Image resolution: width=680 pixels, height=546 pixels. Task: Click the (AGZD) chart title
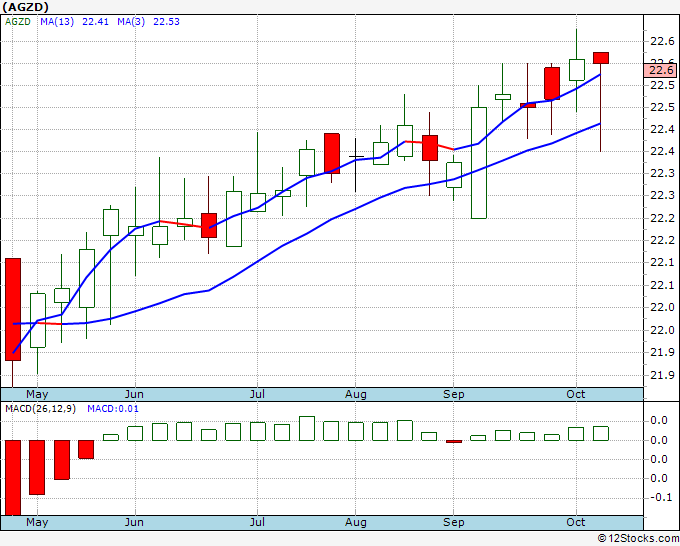coord(25,7)
